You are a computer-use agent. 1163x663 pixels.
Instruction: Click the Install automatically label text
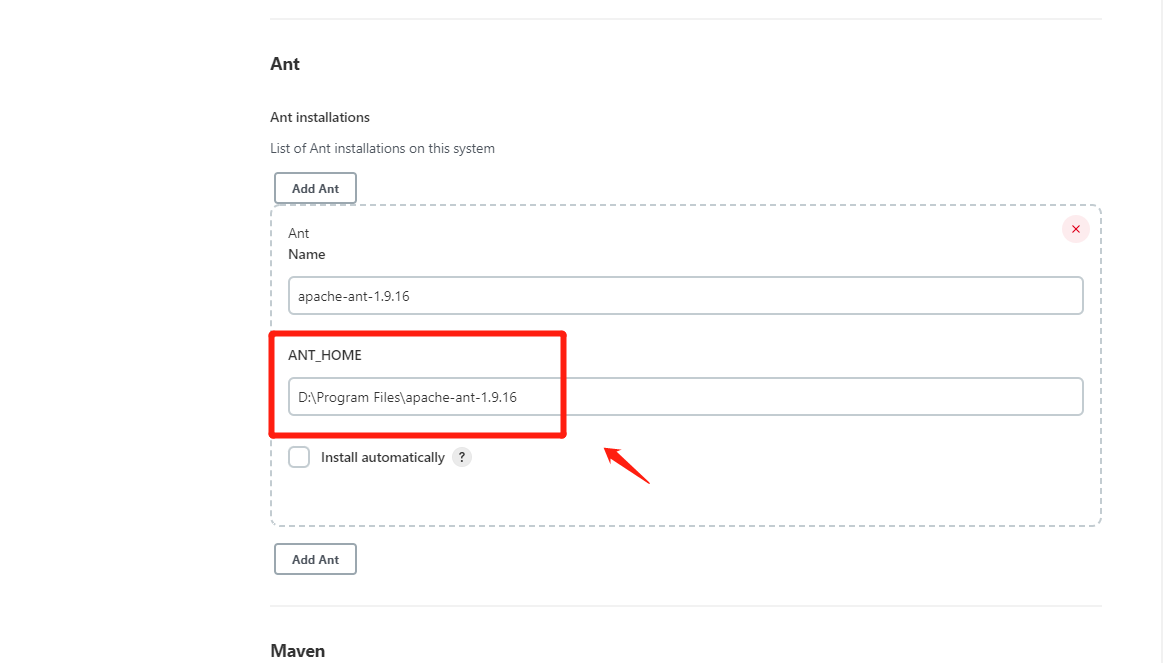click(x=382, y=457)
